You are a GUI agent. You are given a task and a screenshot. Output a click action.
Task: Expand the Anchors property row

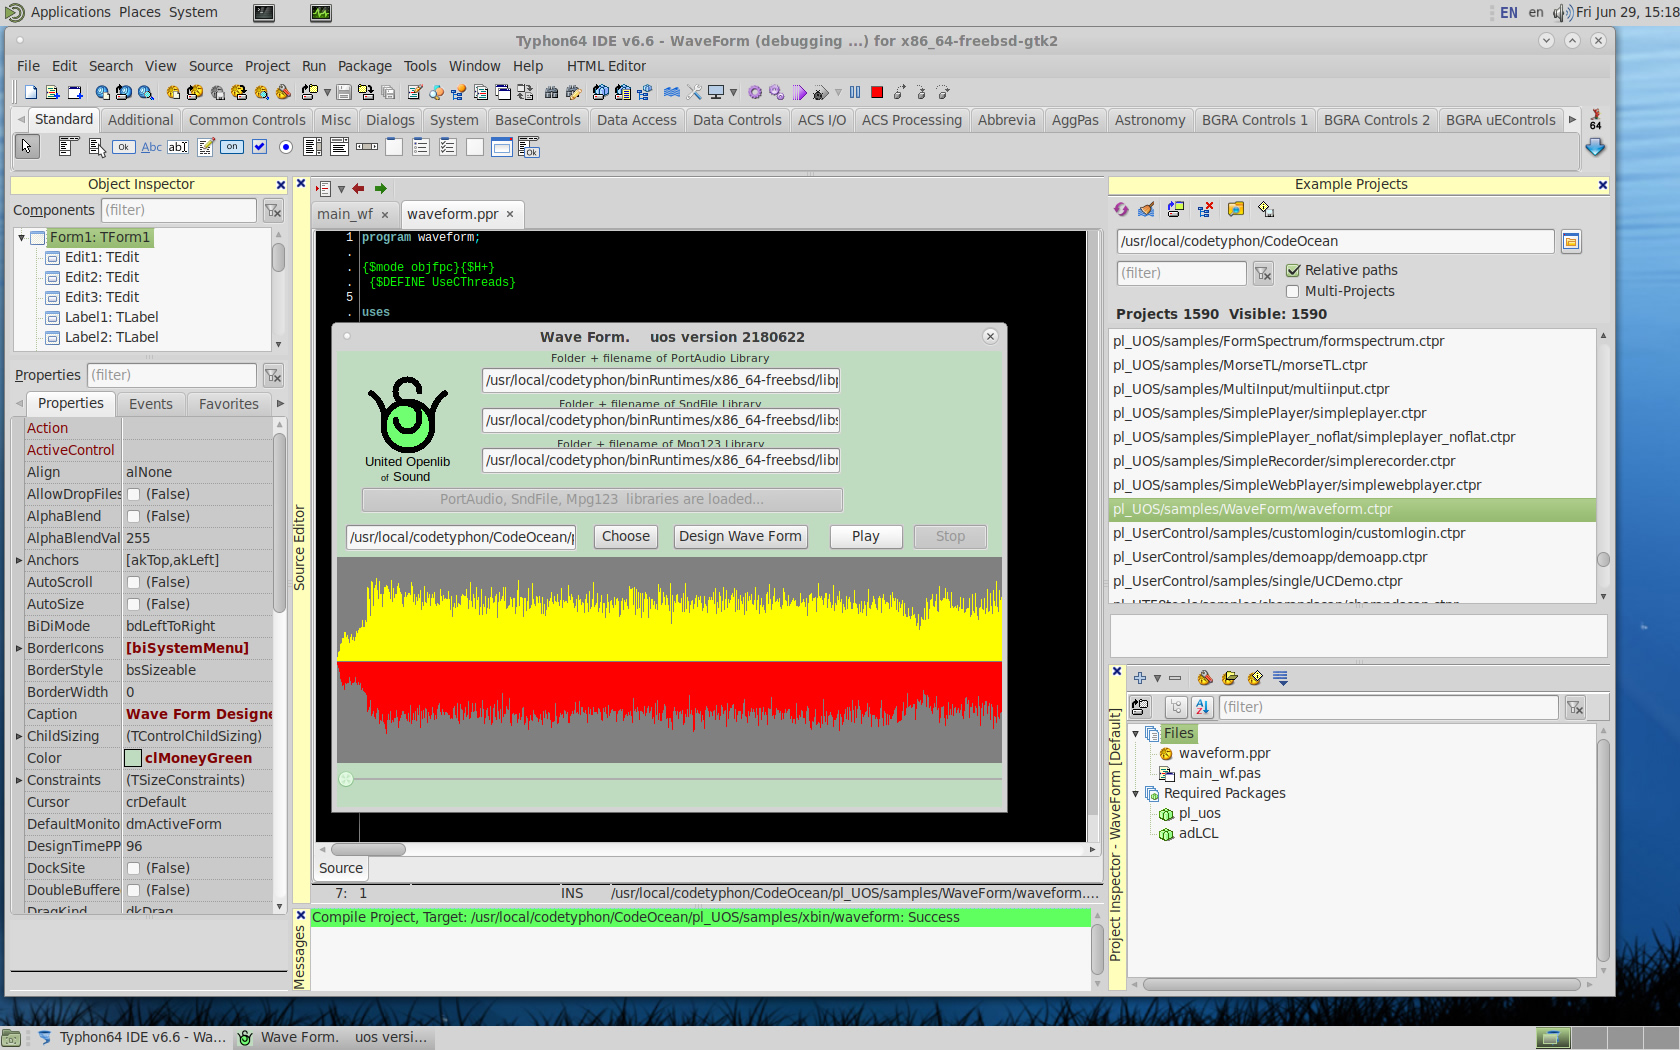(x=19, y=560)
